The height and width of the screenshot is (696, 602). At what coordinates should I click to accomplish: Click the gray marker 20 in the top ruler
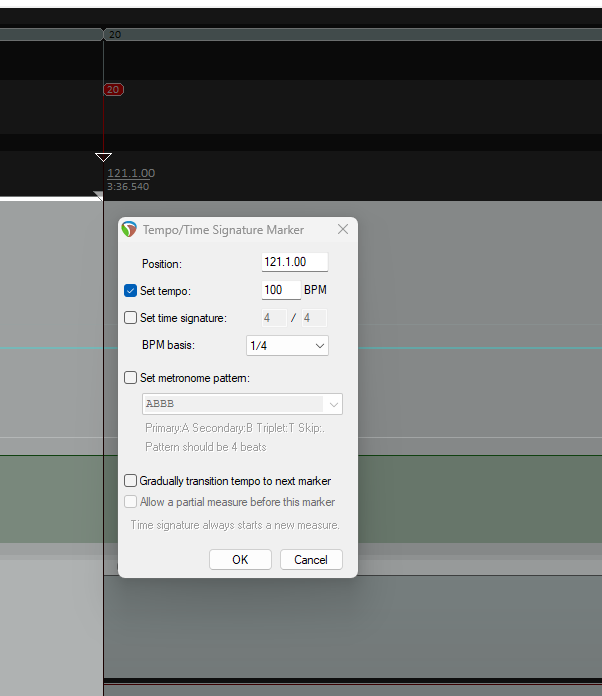(113, 34)
